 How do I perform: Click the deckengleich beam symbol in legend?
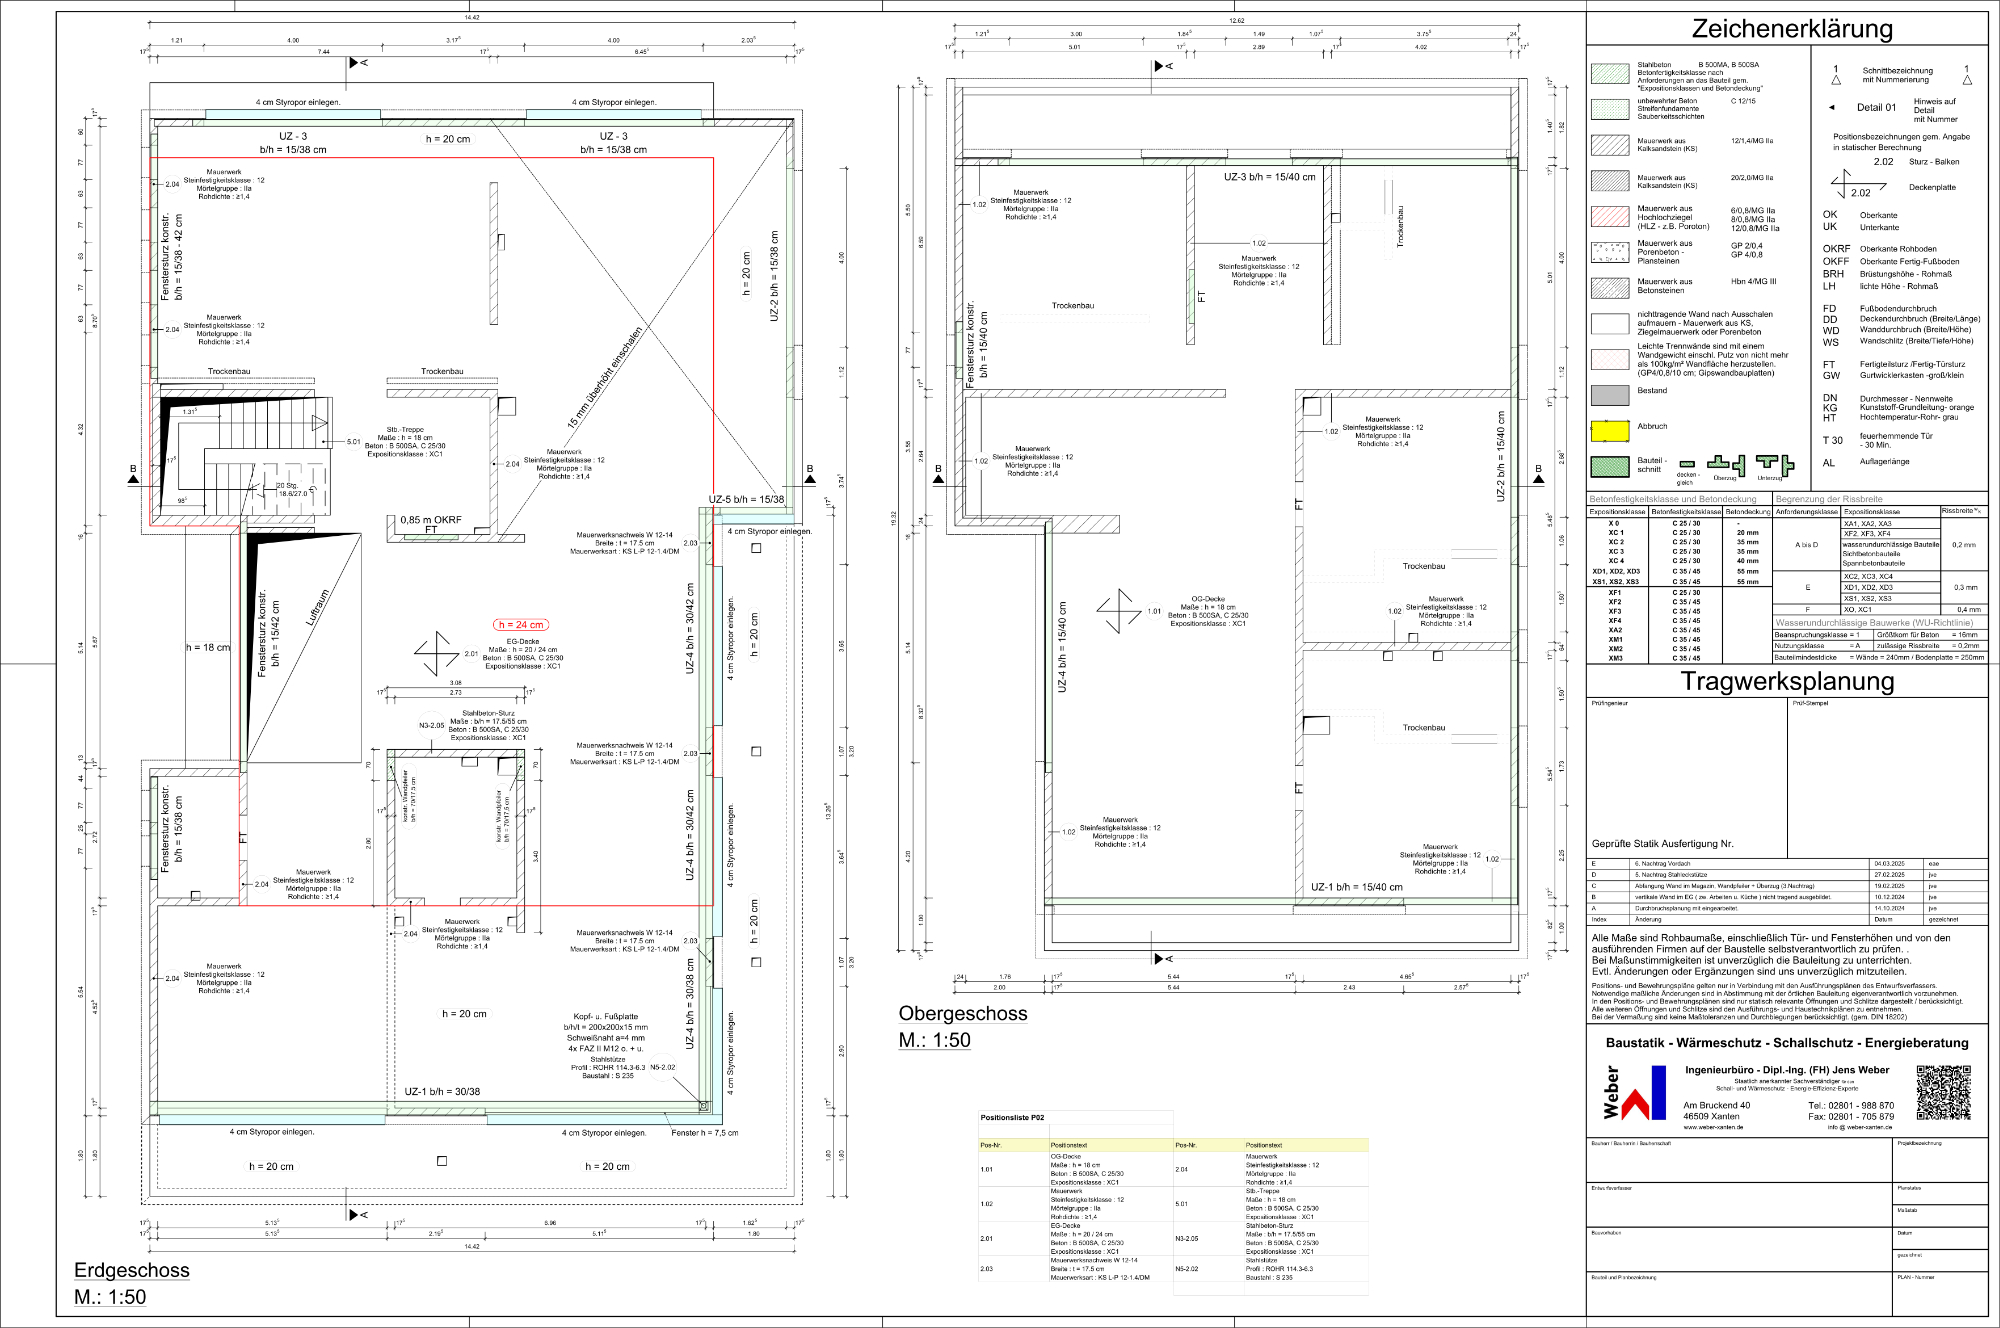[1687, 465]
